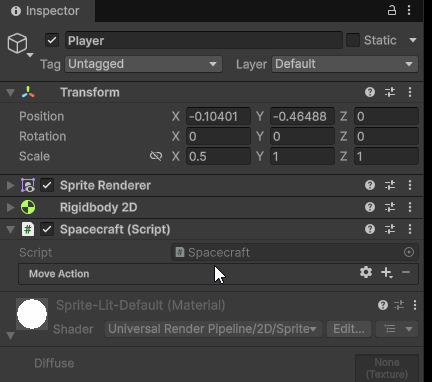The height and width of the screenshot is (382, 432).
Task: Collapse the Transform component foldout
Action: (x=11, y=92)
